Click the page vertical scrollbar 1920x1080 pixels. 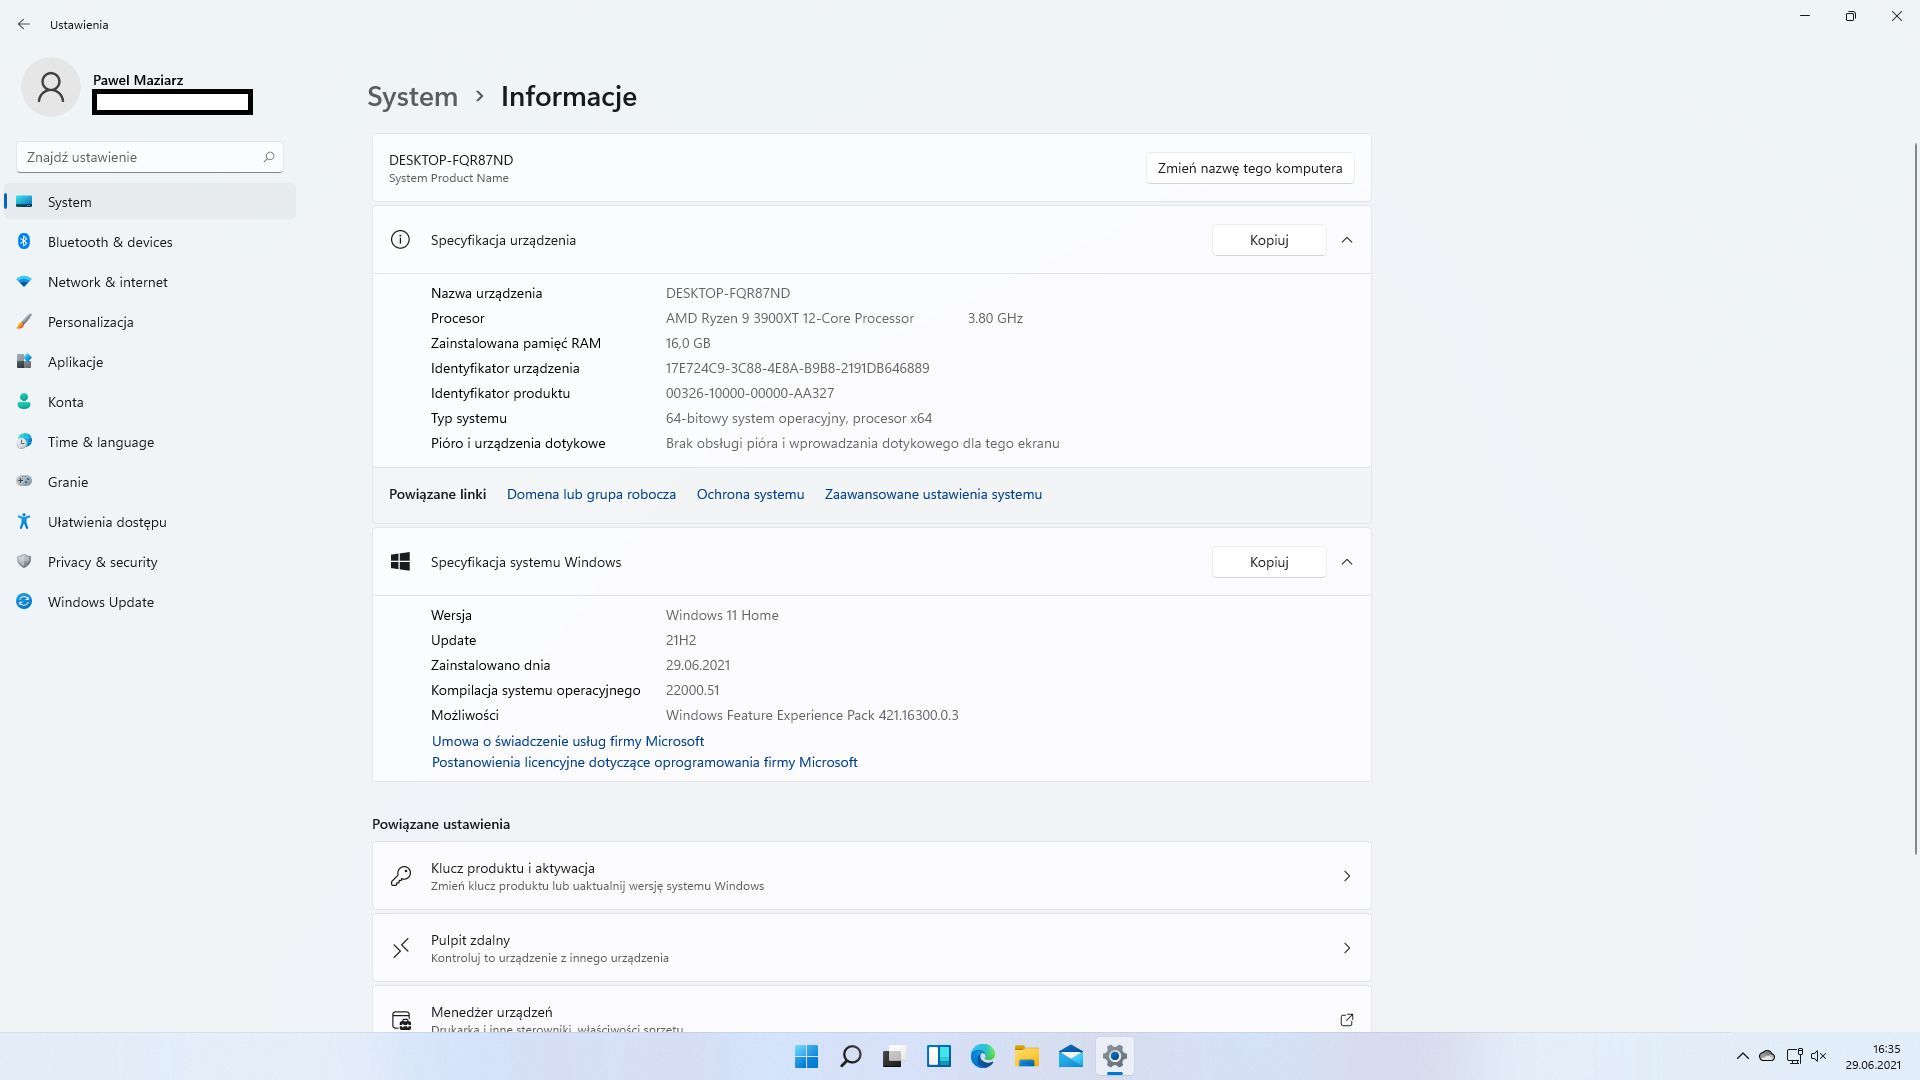pyautogui.click(x=1915, y=498)
